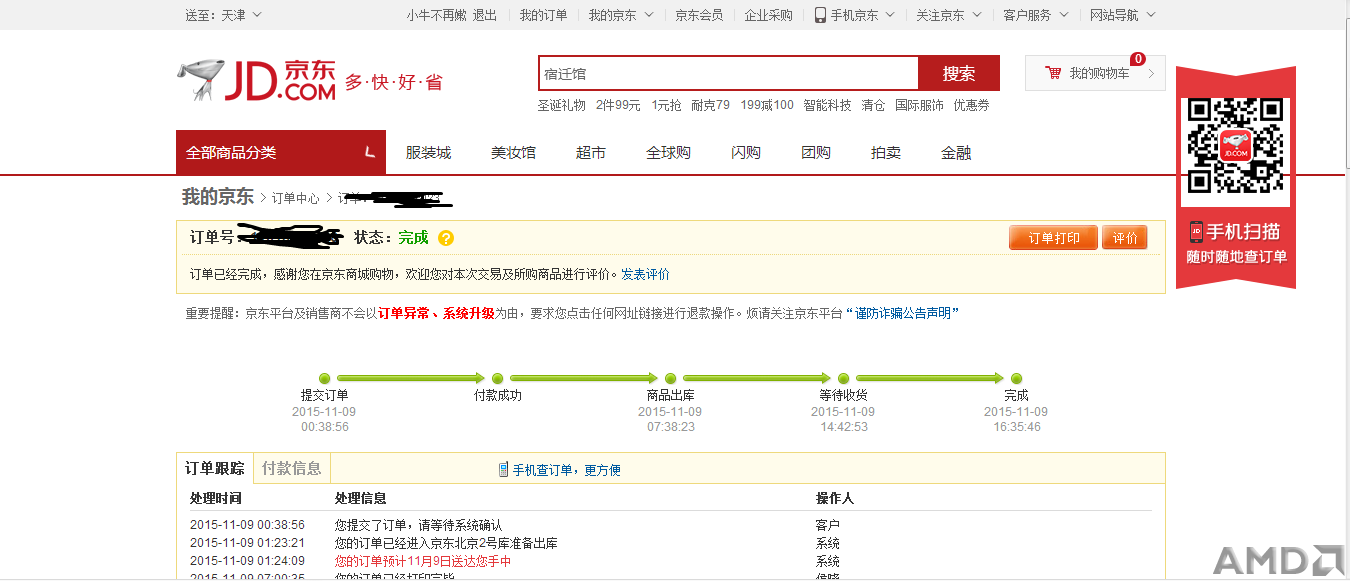Click 手机查订单，更方便 link
Screen dimensions: 1350x581
pos(567,470)
